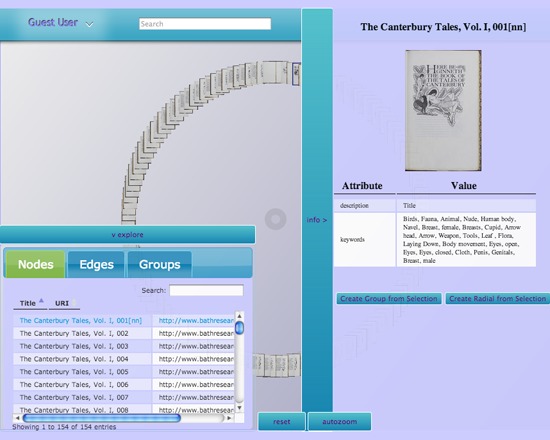Screen dimensions: 550x440
Task: Click Create Group from Selection button
Action: tap(389, 299)
